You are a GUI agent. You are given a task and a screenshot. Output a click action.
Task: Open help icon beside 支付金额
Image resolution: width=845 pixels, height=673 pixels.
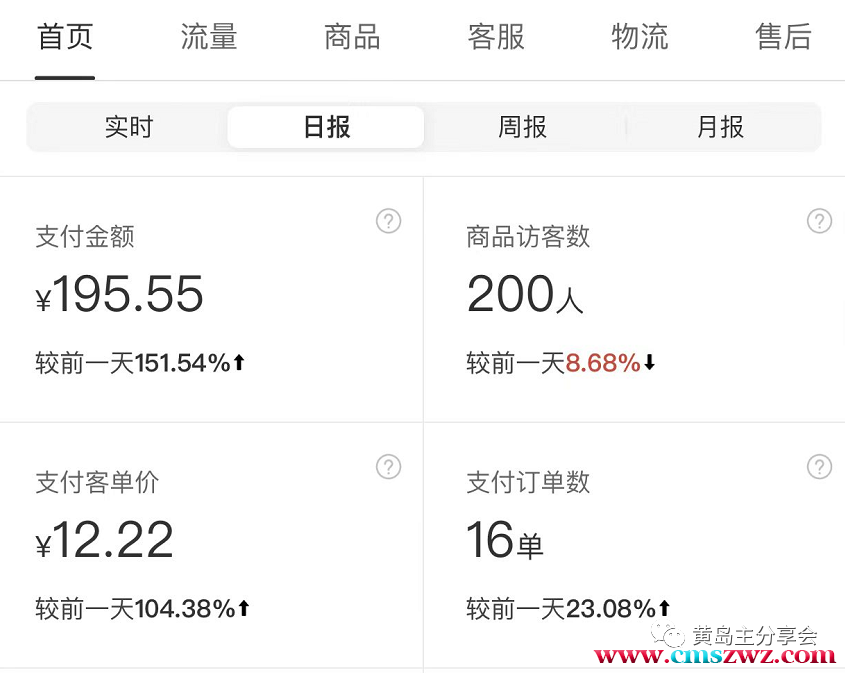pos(388,221)
